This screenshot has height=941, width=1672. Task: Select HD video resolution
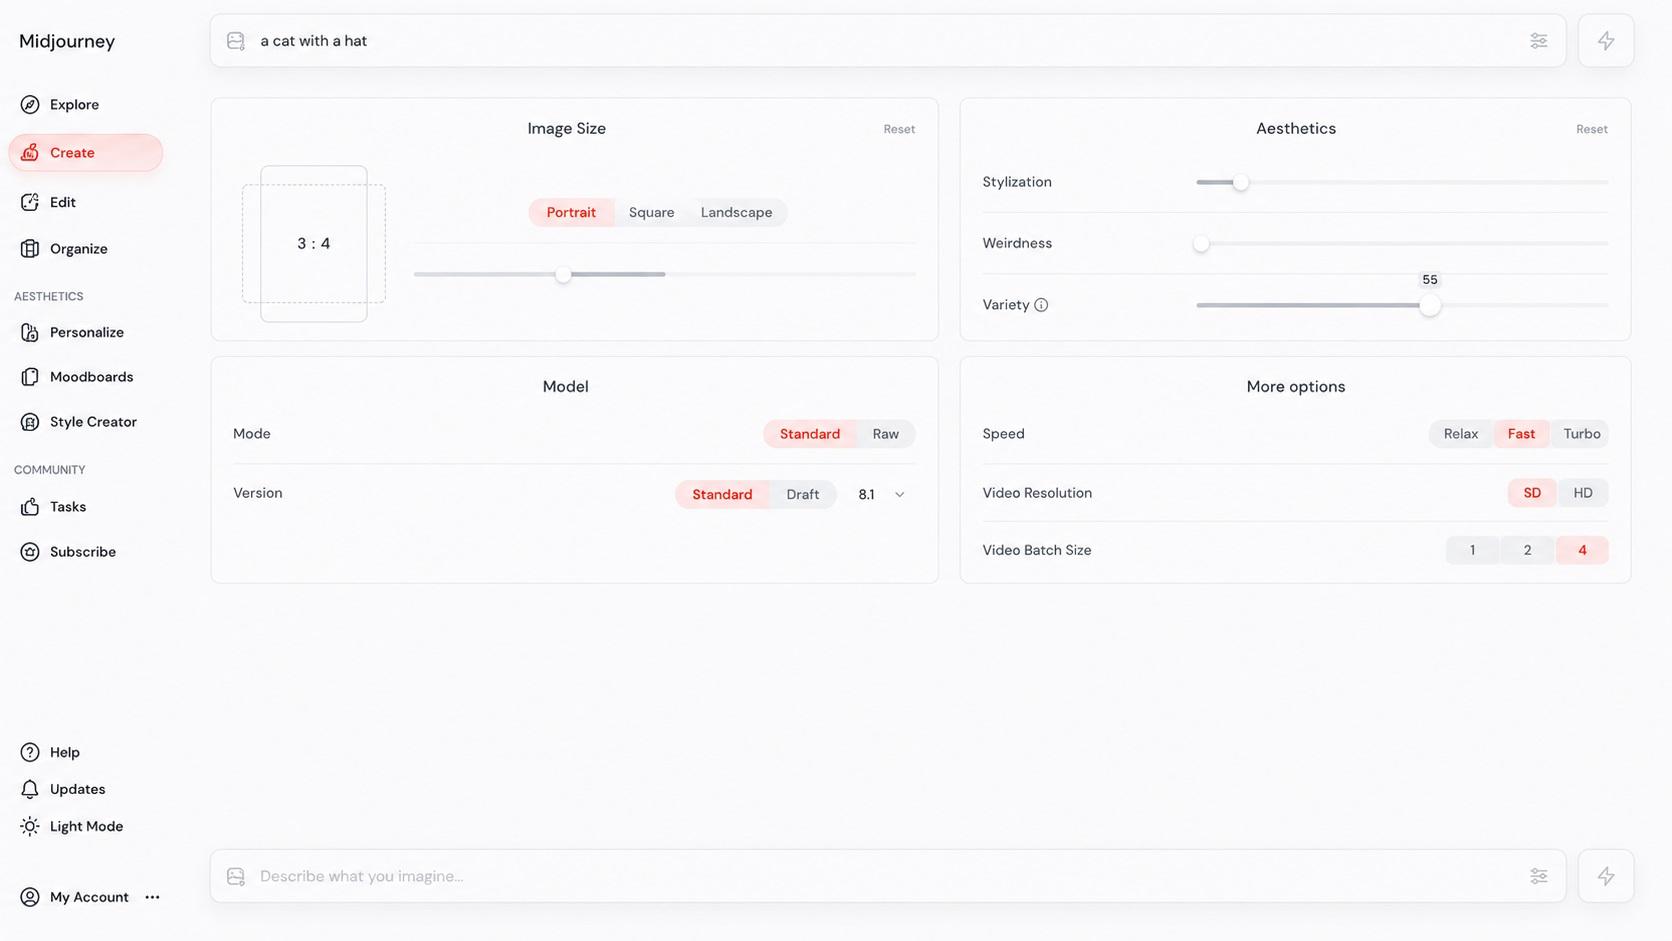click(x=1582, y=493)
